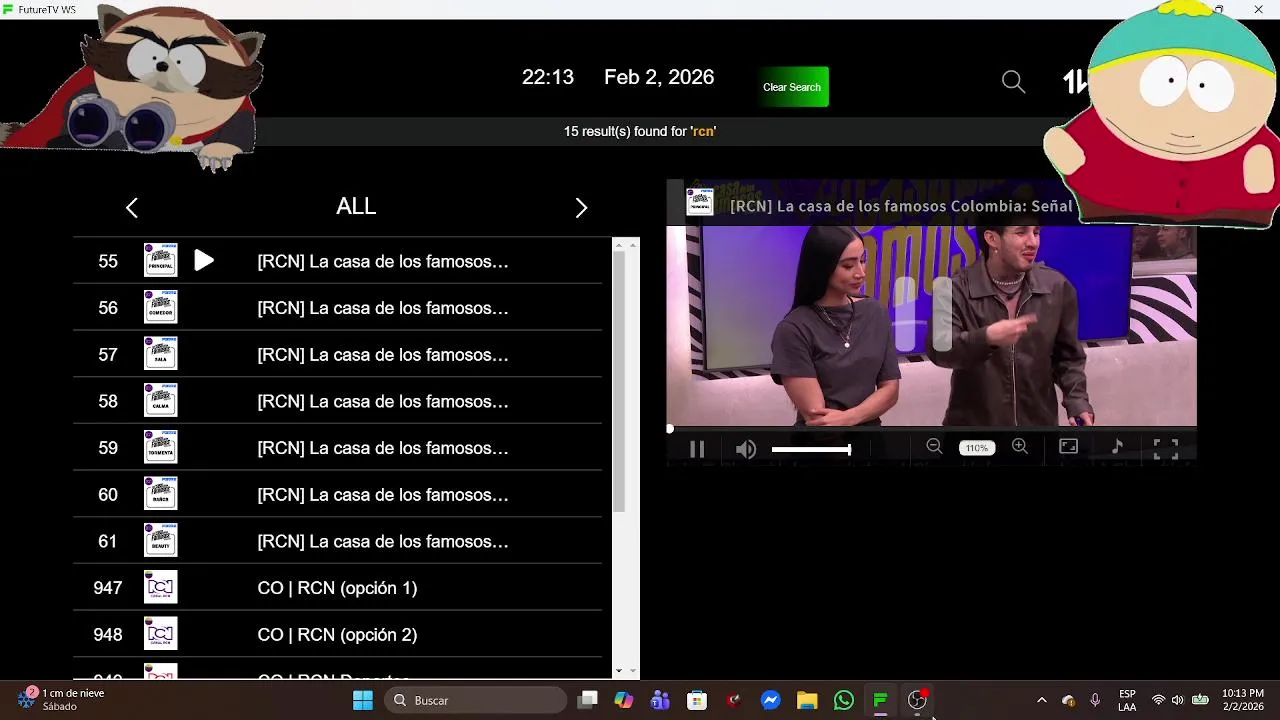This screenshot has height=720, width=1280.
Task: Open channel 60 La casa de los famosos title
Action: 383,495
